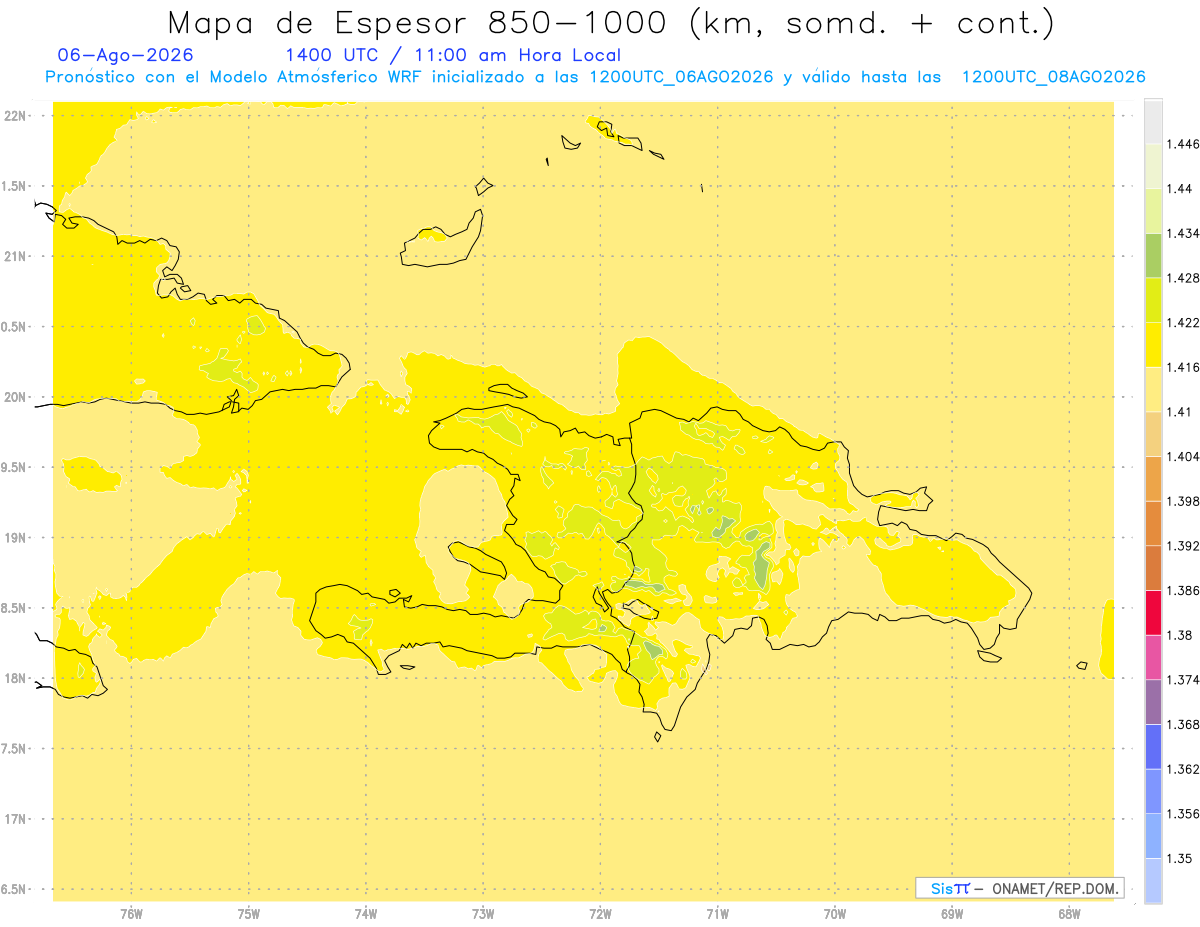Click the '68W' longitude label
This screenshot has width=1200, height=927.
pyautogui.click(x=1069, y=914)
